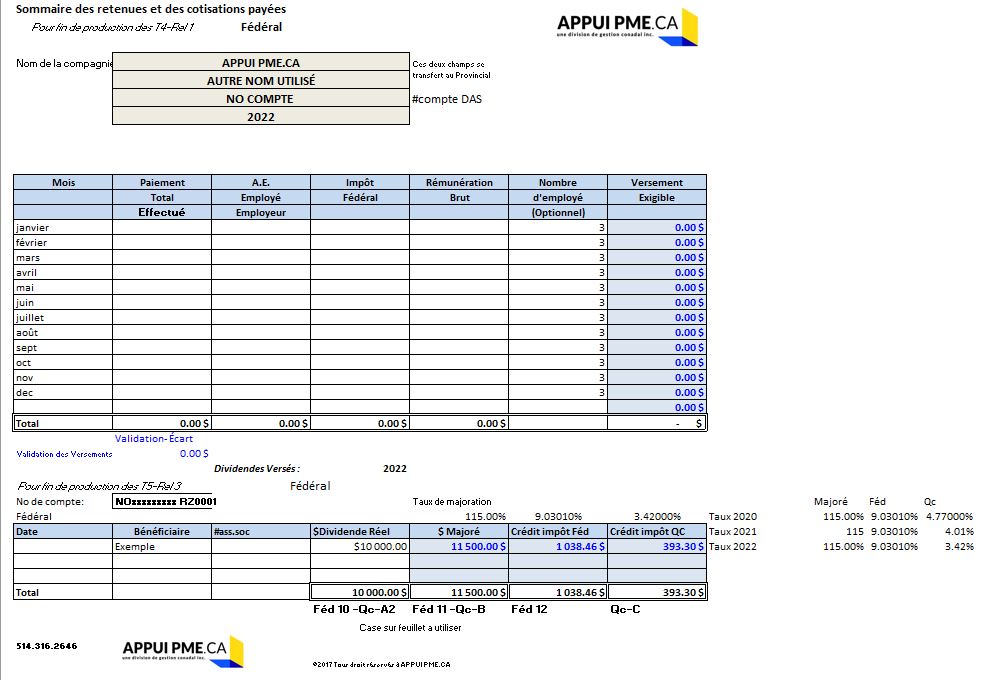This screenshot has height=680, width=997.
Task: Click the Impôt column header
Action: click(x=360, y=182)
